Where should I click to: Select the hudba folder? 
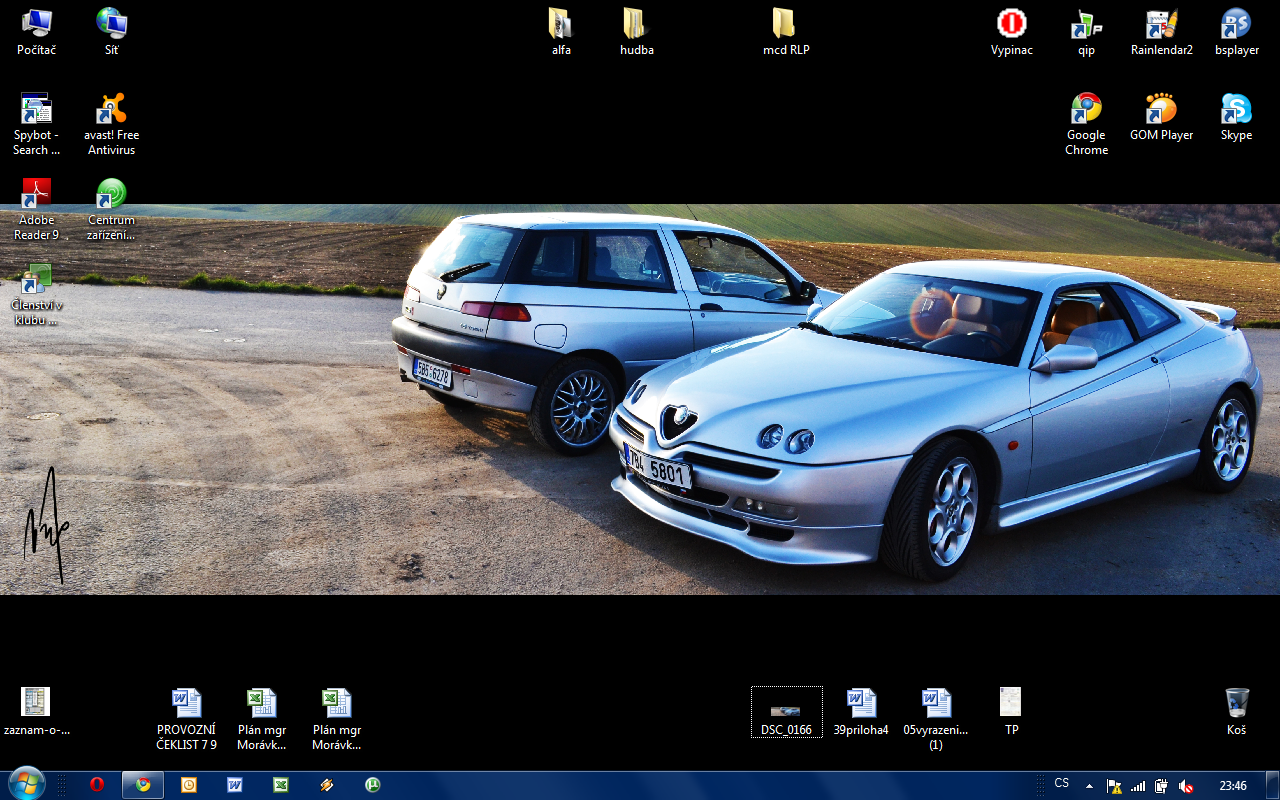(x=636, y=23)
